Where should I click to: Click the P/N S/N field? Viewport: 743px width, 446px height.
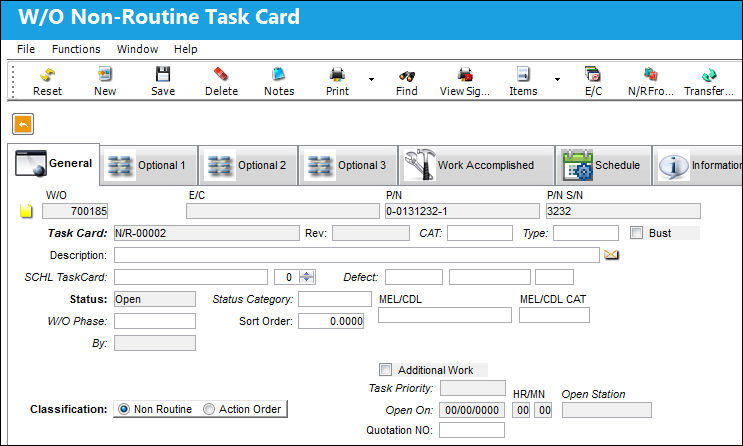click(x=623, y=211)
